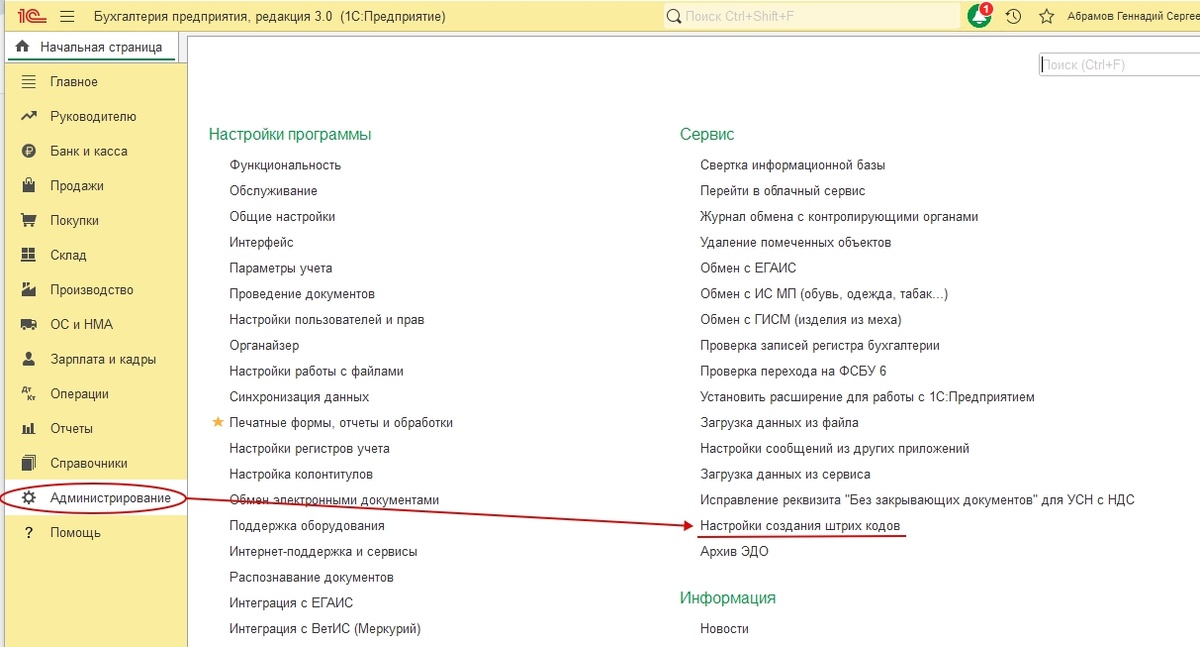Viewport: 1200px width, 647px height.
Task: Click the notification bell icon
Action: point(980,16)
